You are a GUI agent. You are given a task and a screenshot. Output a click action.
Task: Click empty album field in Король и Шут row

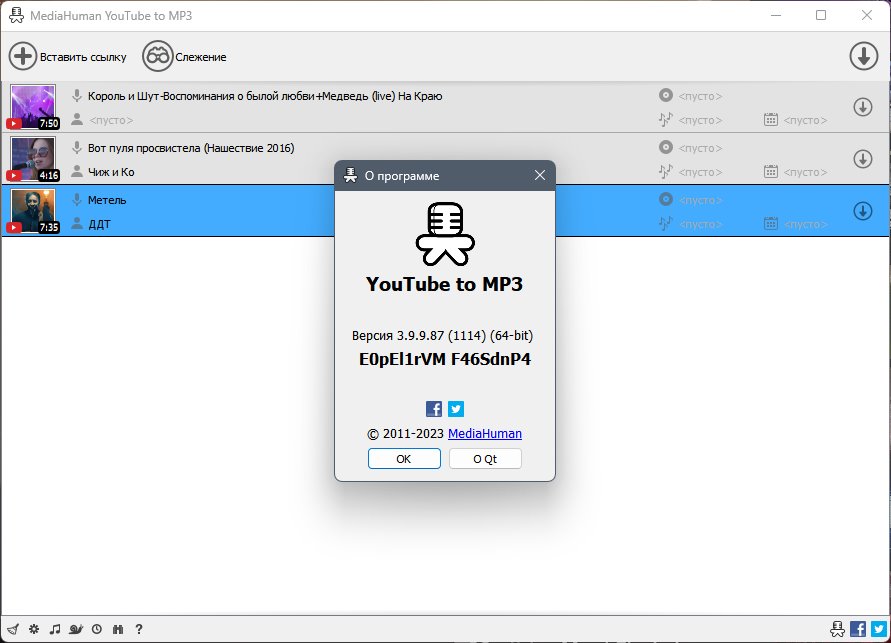700,96
